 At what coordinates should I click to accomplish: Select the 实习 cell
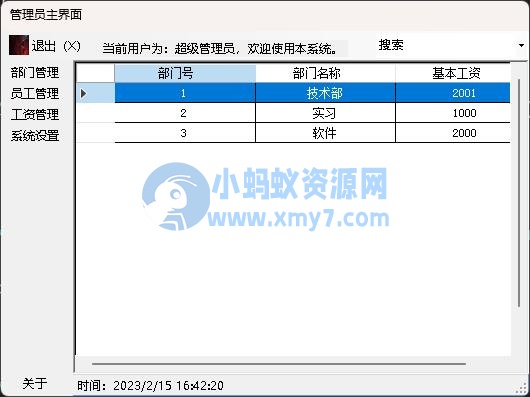coord(325,113)
